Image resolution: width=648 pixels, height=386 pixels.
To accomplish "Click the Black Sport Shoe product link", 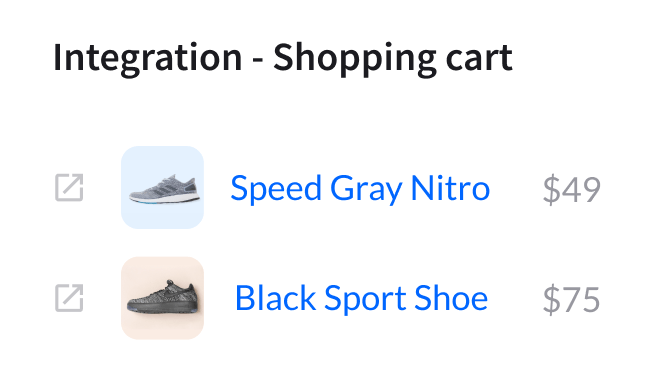I will tap(361, 298).
